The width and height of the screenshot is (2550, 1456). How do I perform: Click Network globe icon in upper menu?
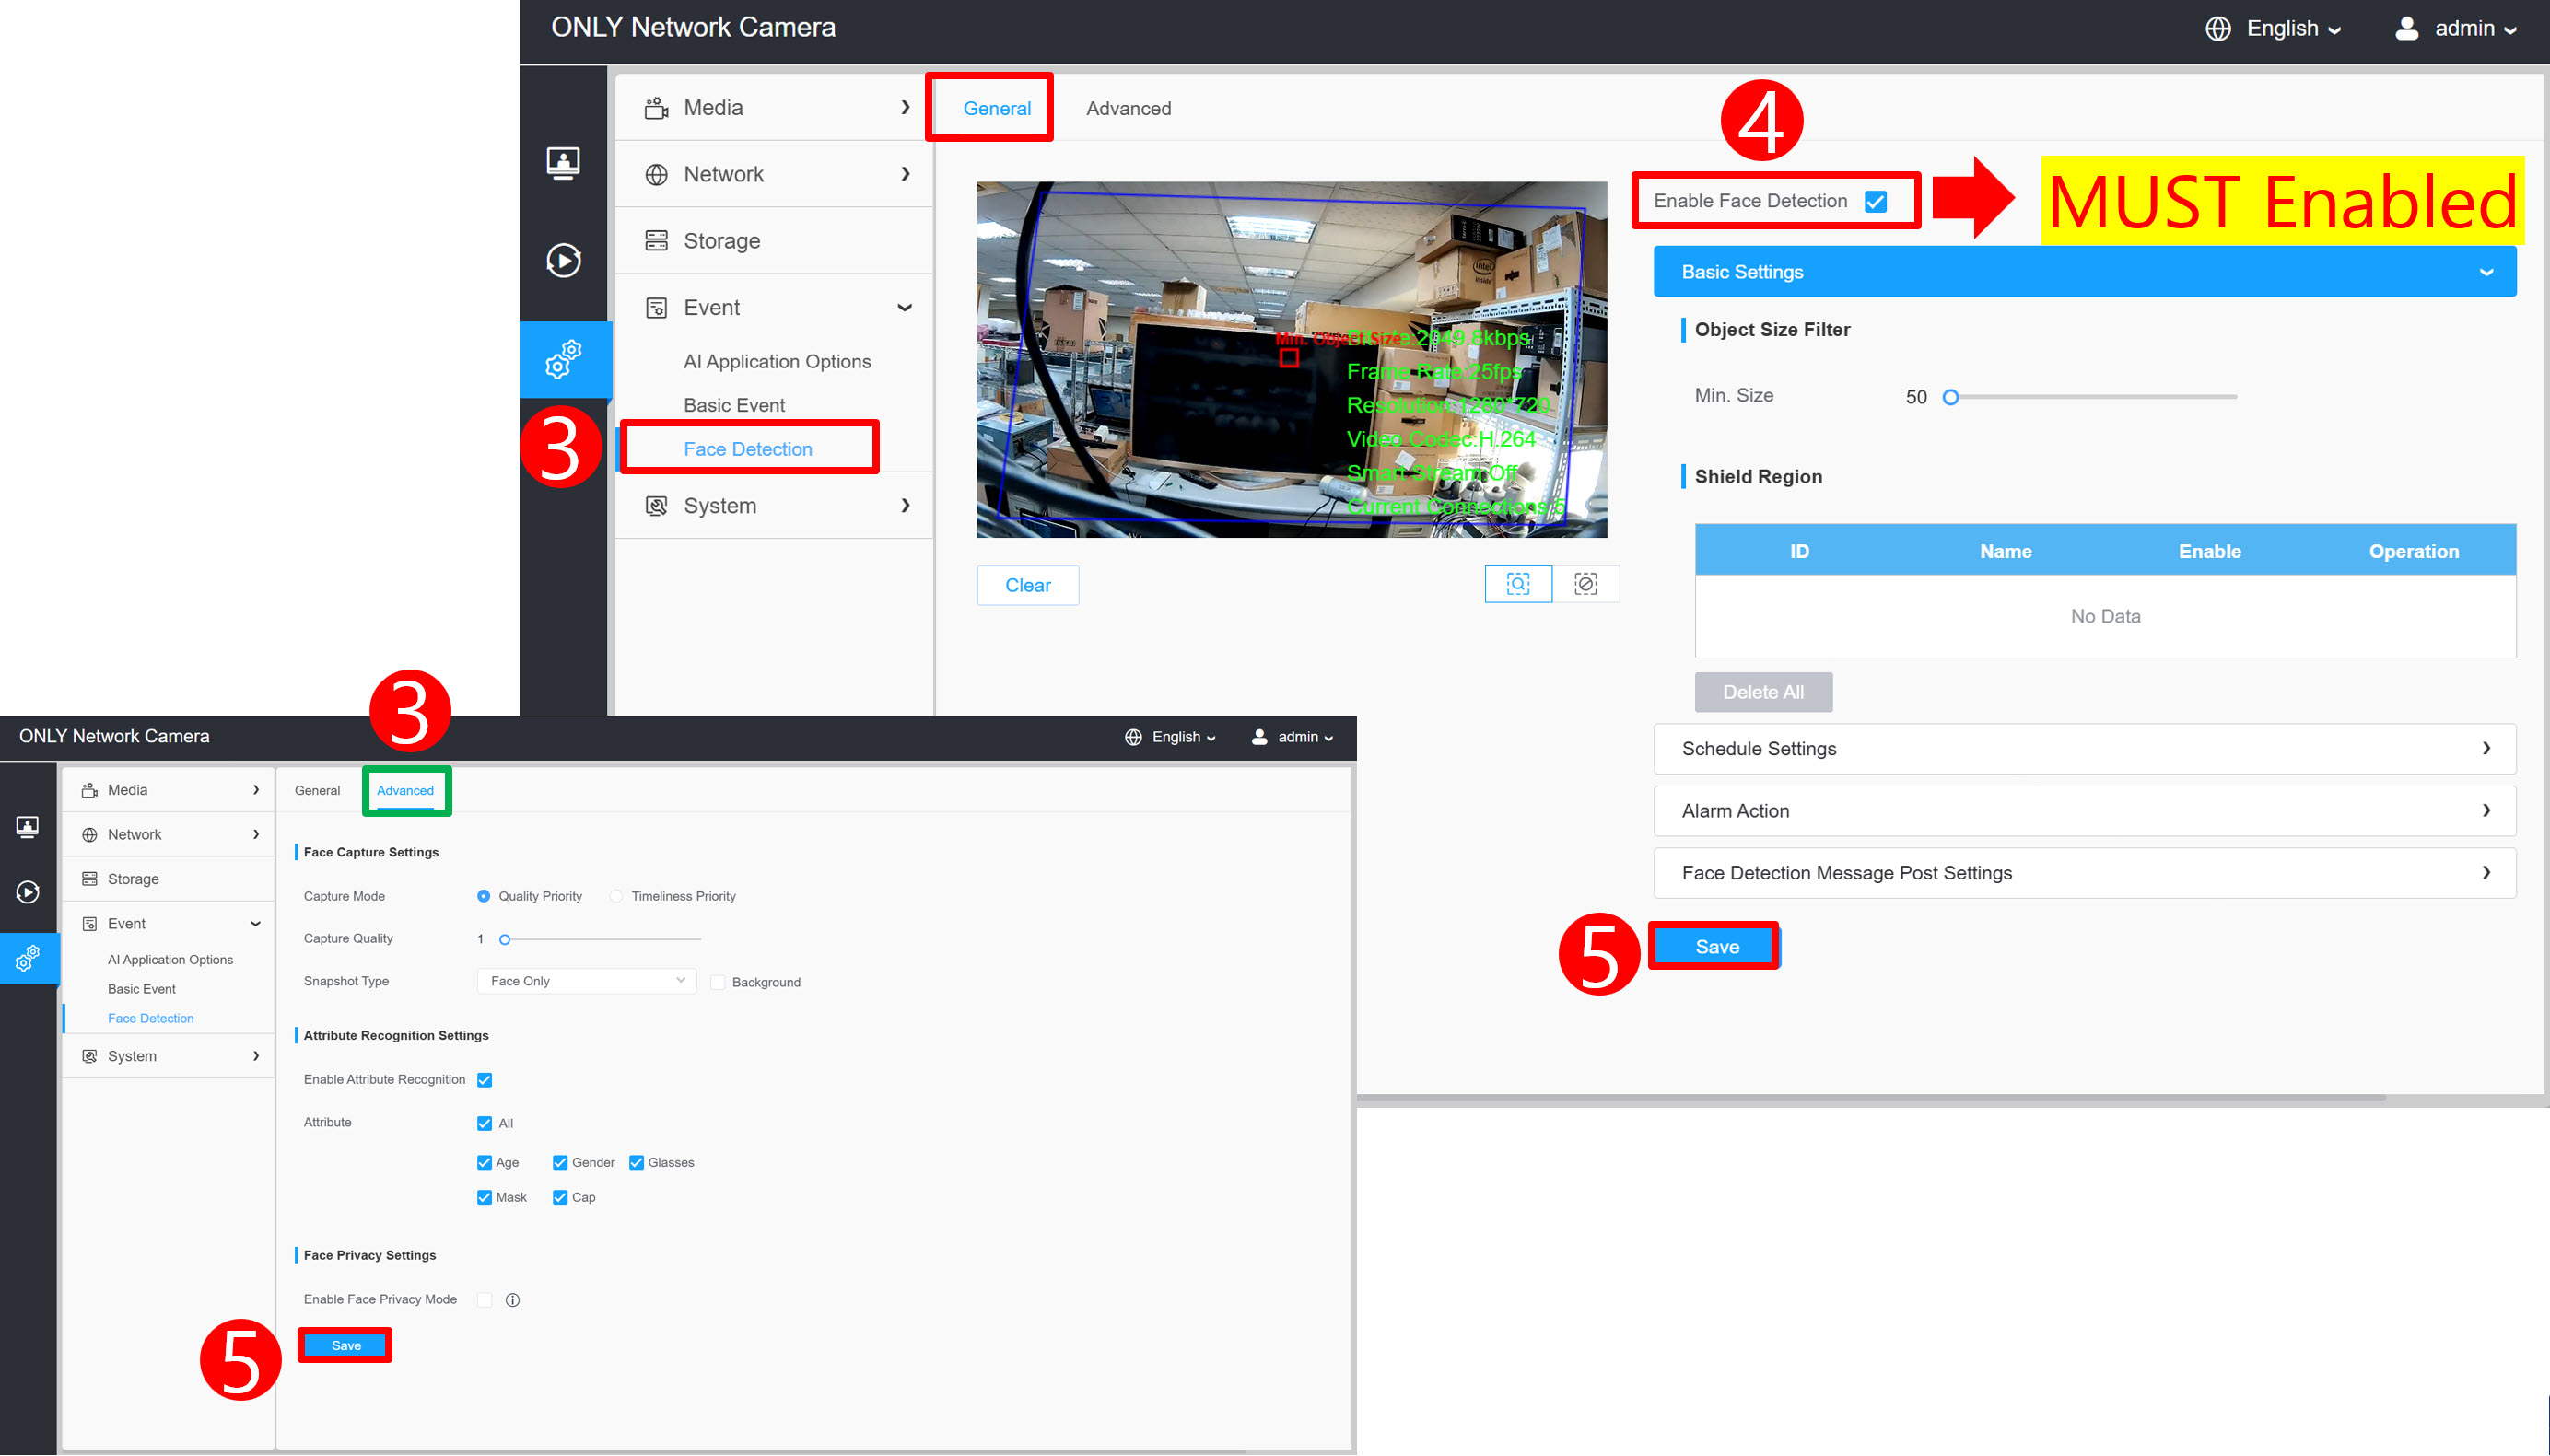point(656,174)
